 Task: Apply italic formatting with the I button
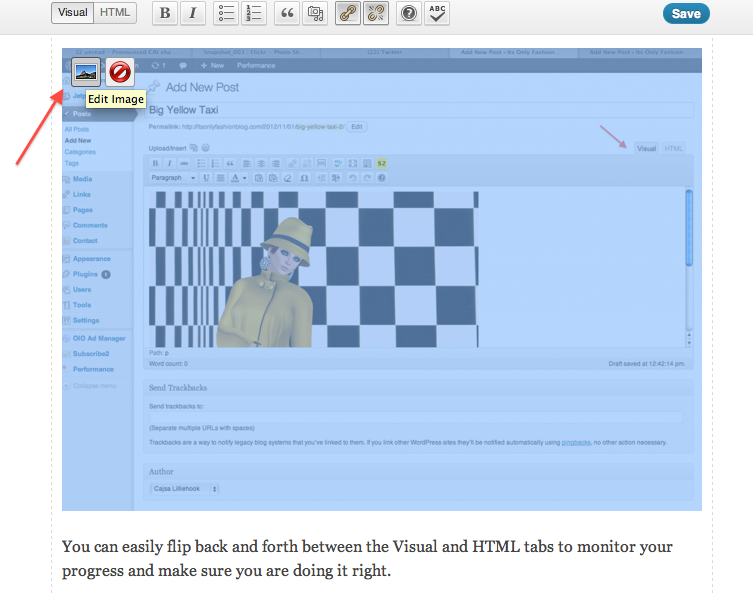click(x=193, y=14)
